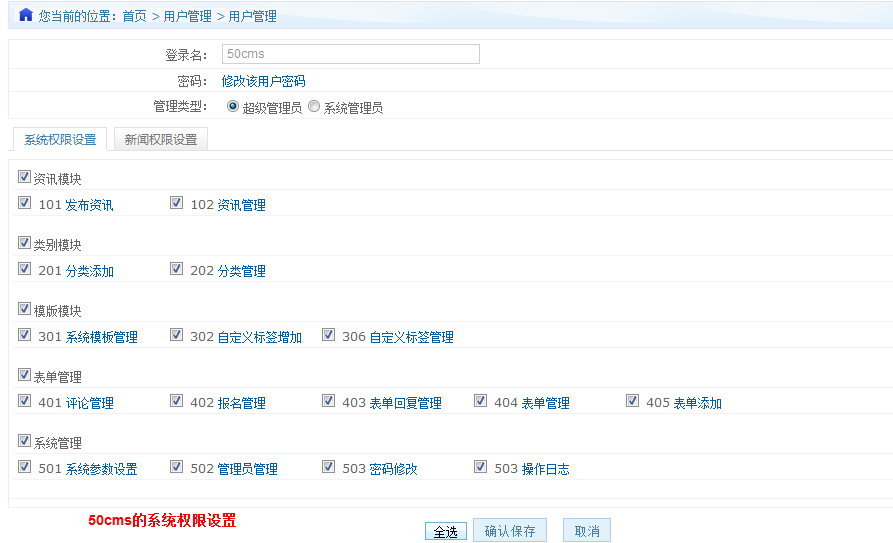Click the 修改该用户密码 link

tap(263, 81)
